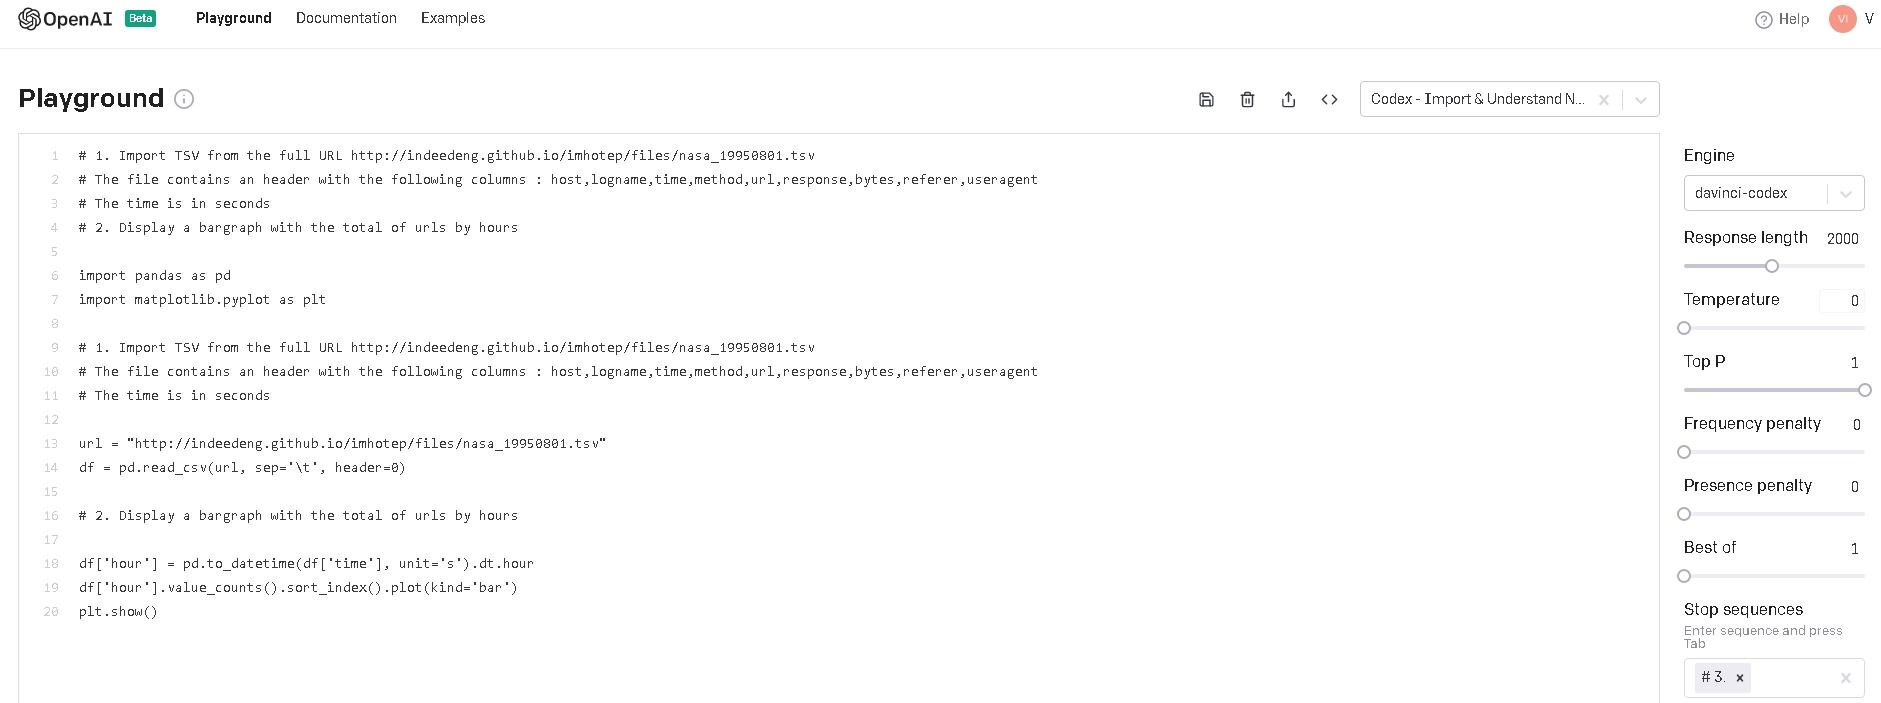
Task: Share the preset with upload icon
Action: [x=1288, y=99]
